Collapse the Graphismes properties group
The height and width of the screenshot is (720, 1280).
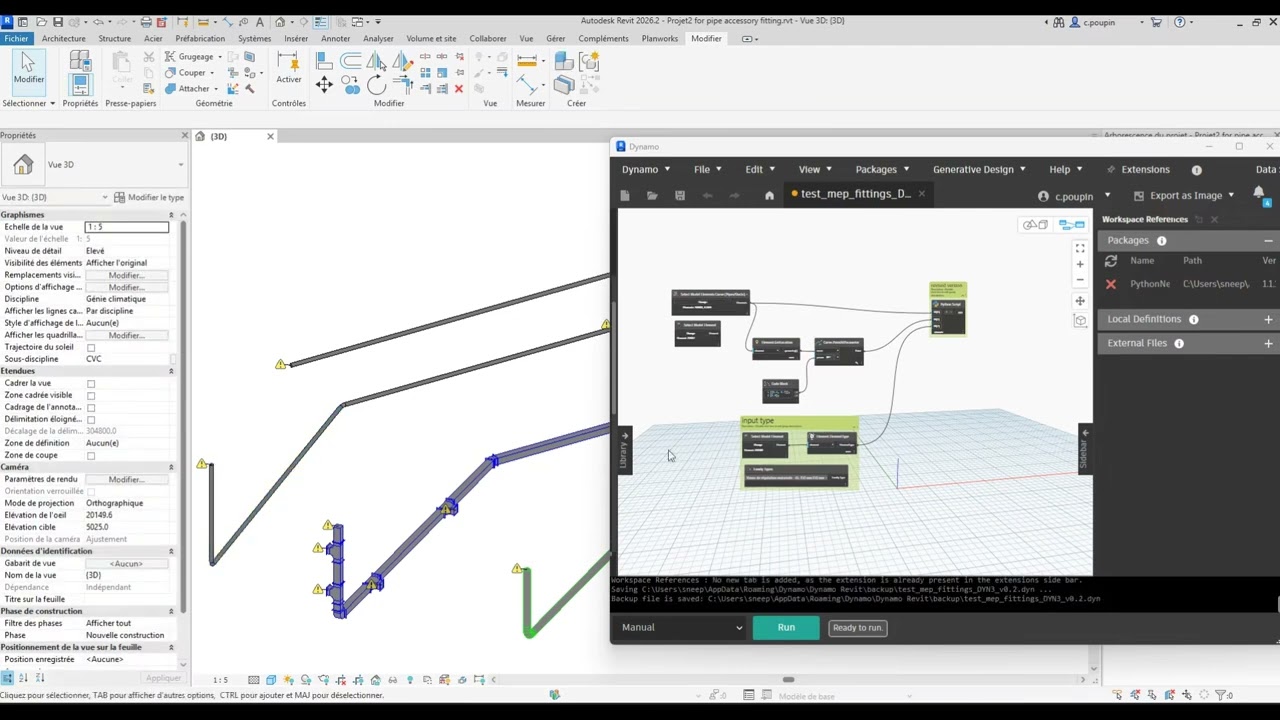(171, 215)
